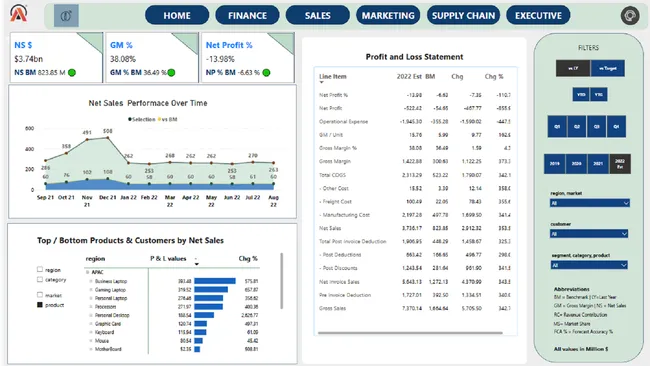The image size is (650, 366).
Task: Open the SUPPLY CHAIN page
Action: (463, 16)
